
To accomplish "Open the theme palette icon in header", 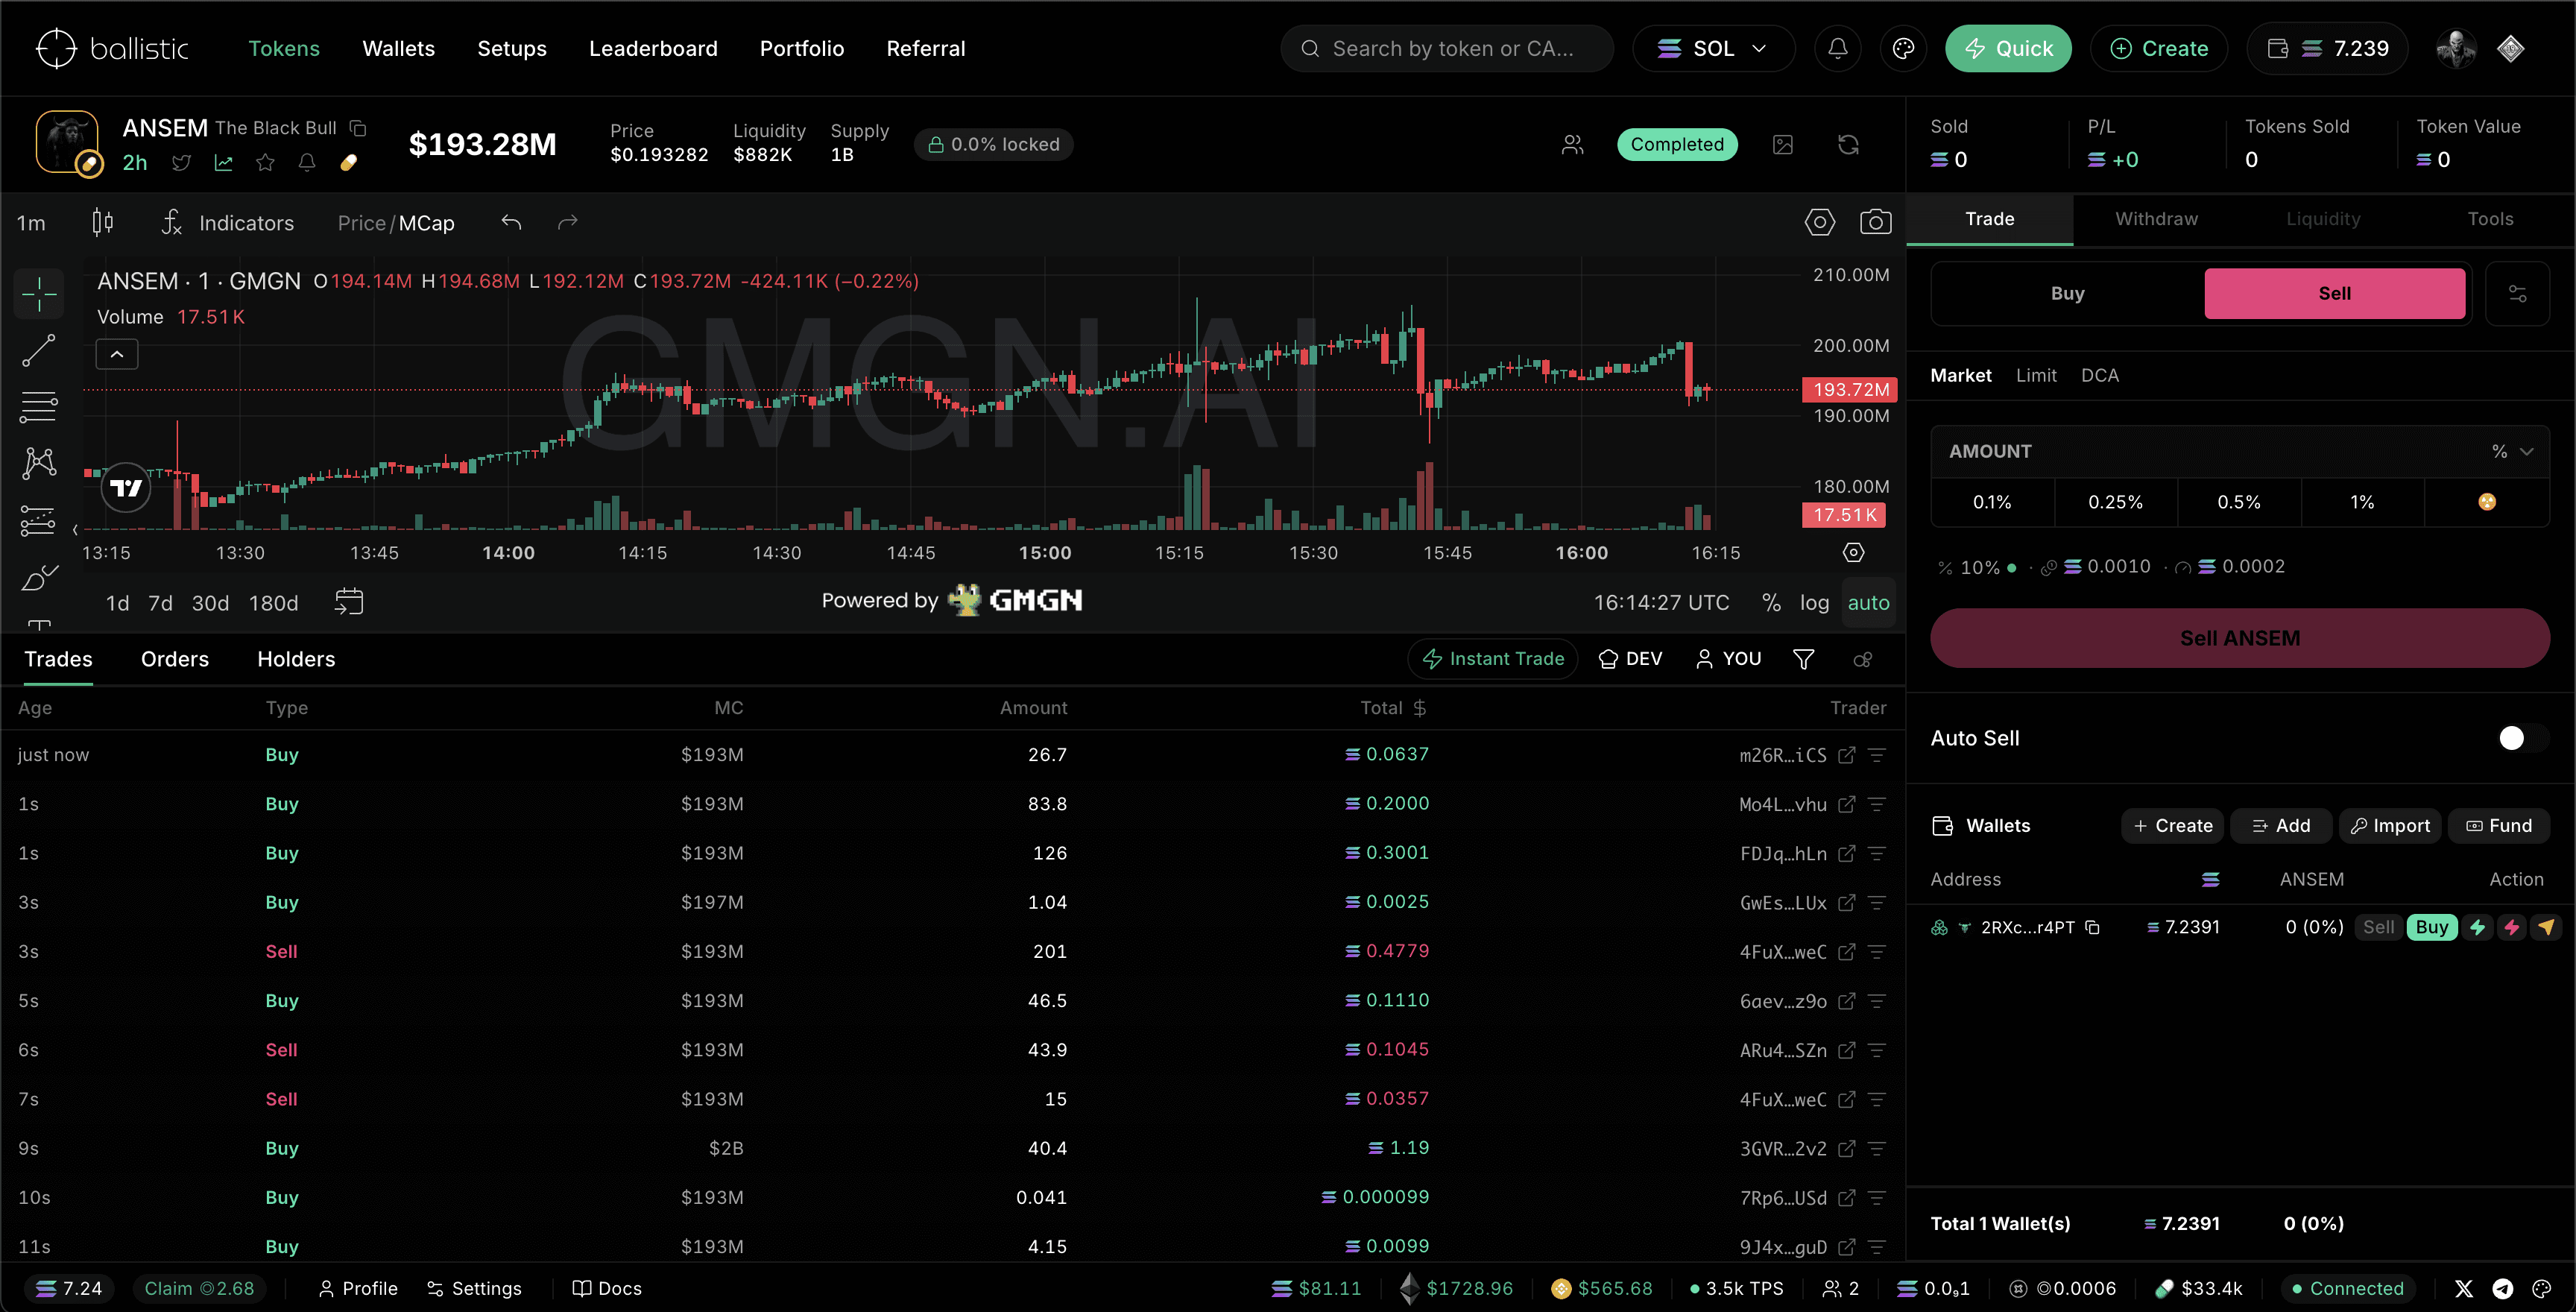I will coord(1903,48).
